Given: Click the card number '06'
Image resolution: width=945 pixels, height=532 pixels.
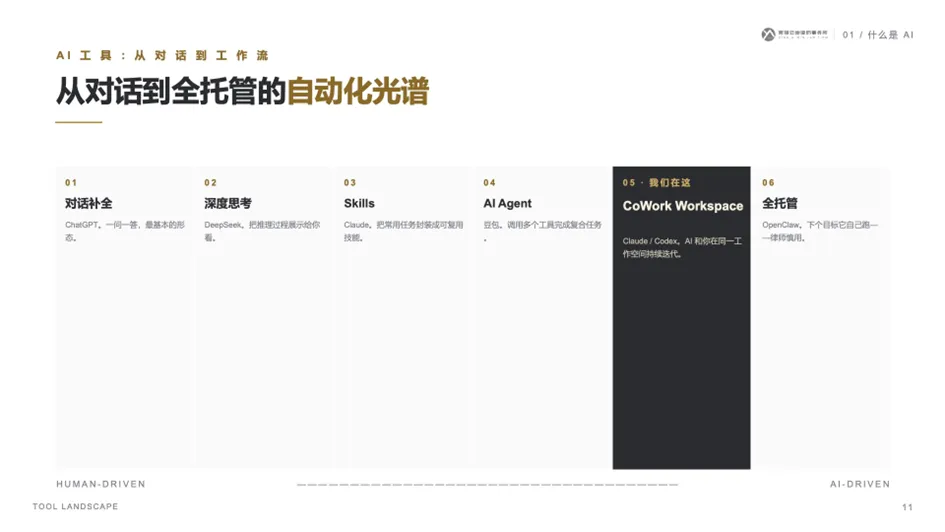Looking at the screenshot, I should point(768,183).
